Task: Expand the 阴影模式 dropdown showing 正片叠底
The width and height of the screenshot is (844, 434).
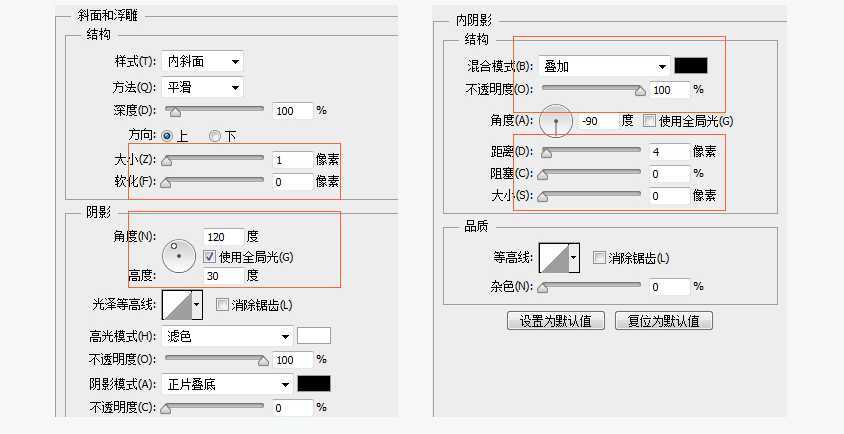Action: 228,384
